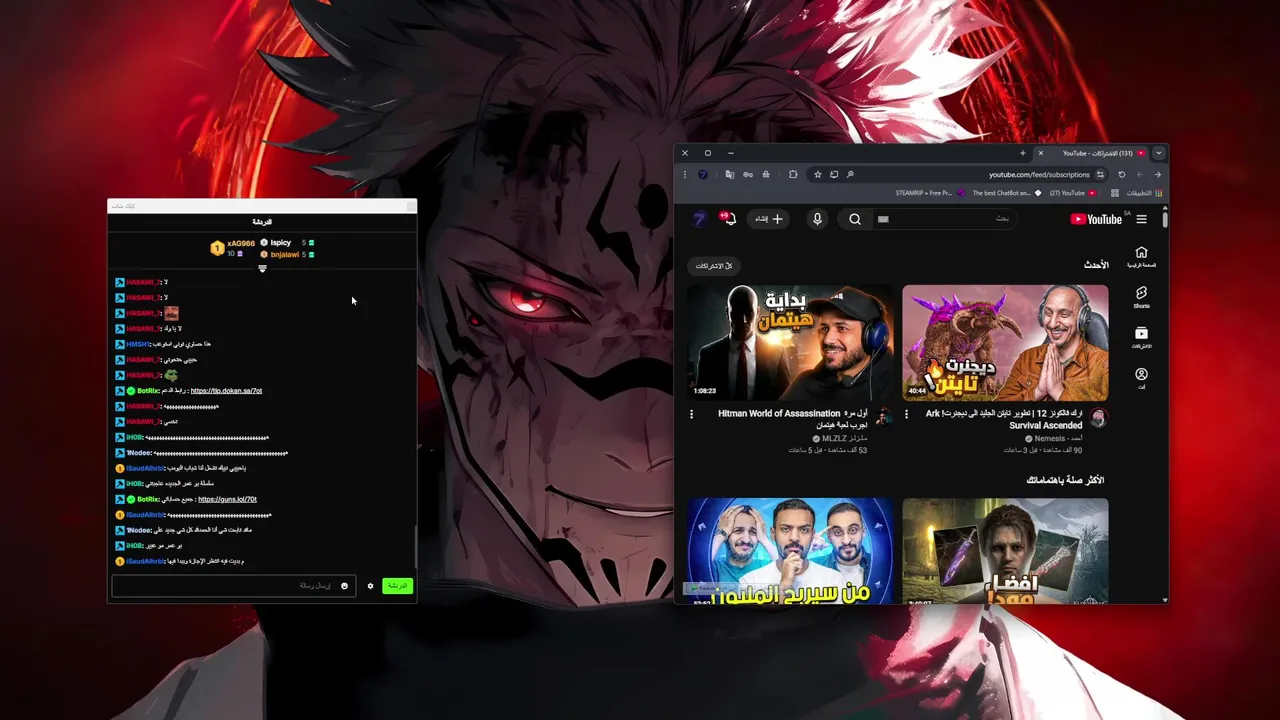Open a new Chrome tab
The image size is (1280, 720).
tap(1023, 153)
